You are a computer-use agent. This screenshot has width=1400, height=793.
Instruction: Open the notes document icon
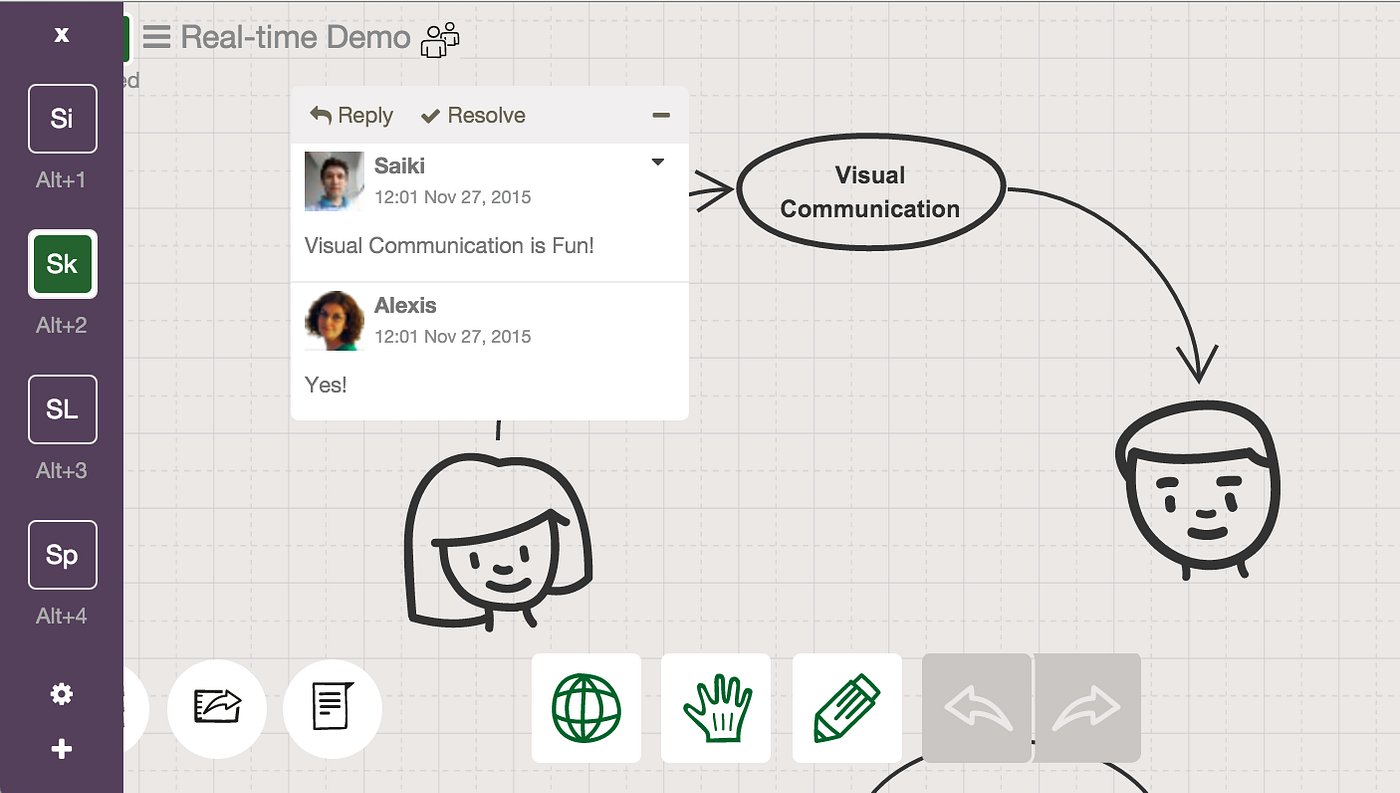(x=332, y=708)
